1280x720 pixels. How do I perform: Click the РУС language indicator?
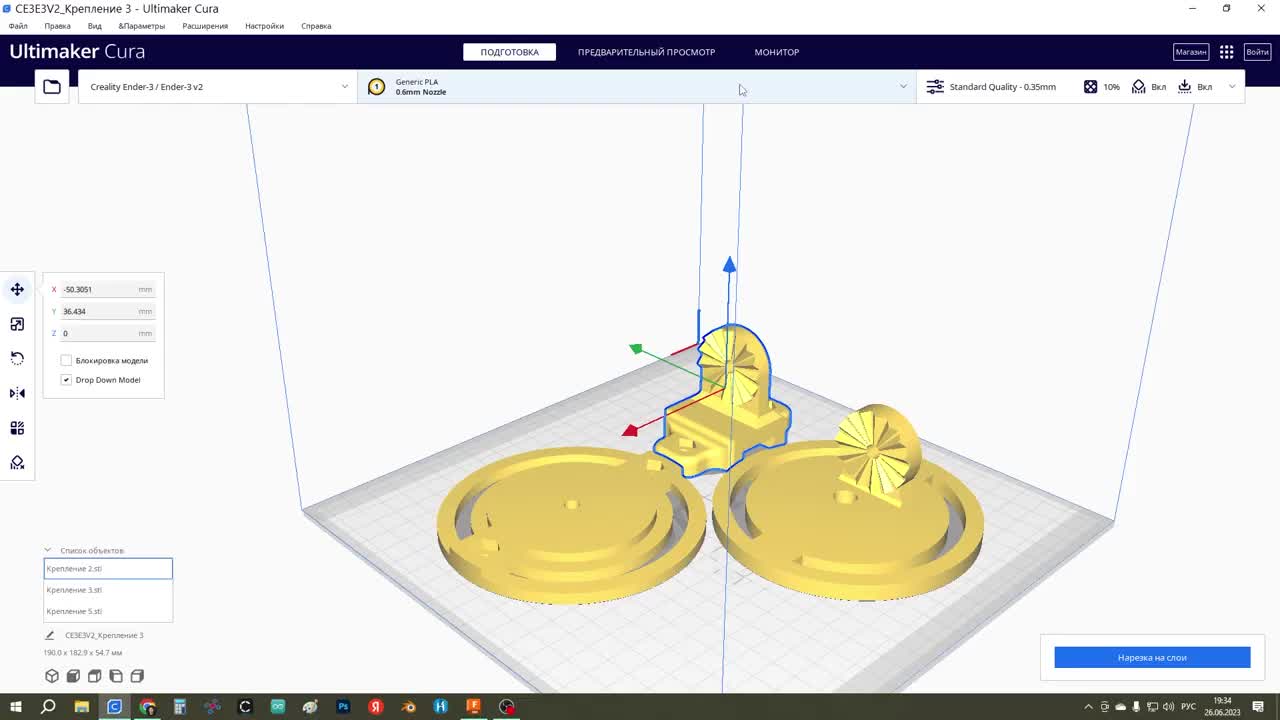click(x=1188, y=707)
